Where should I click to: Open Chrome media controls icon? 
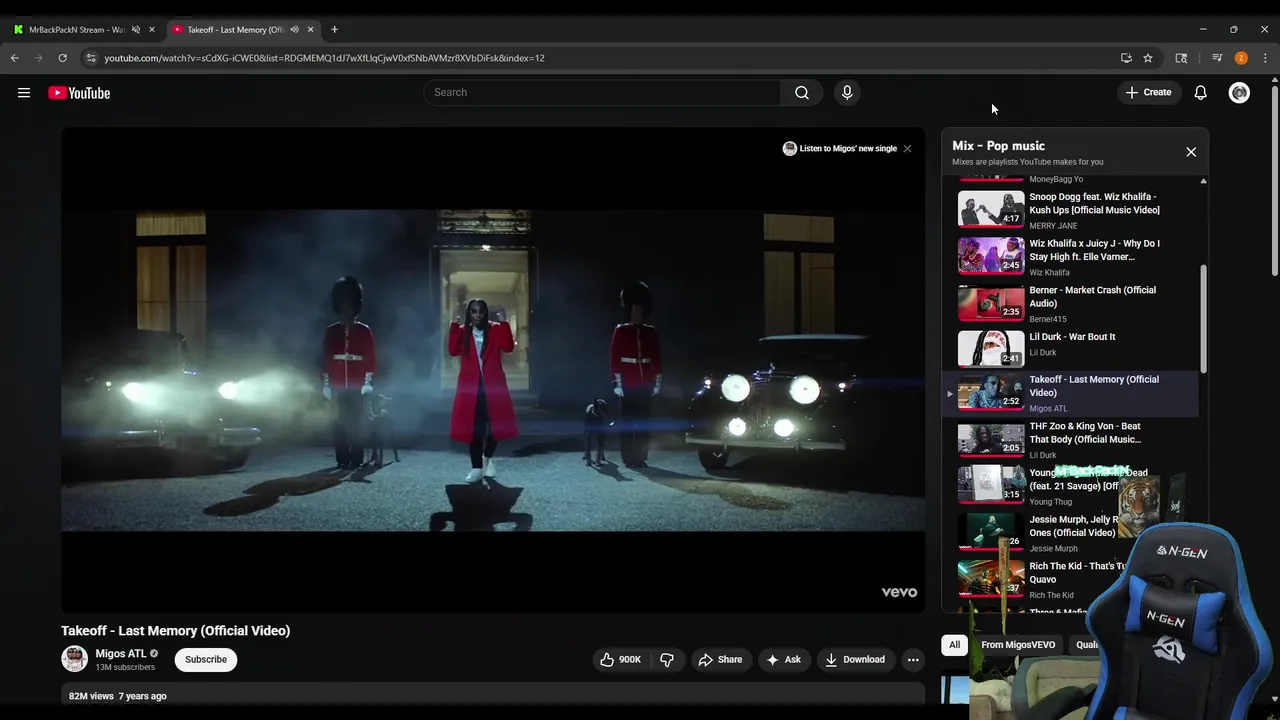coord(1217,58)
